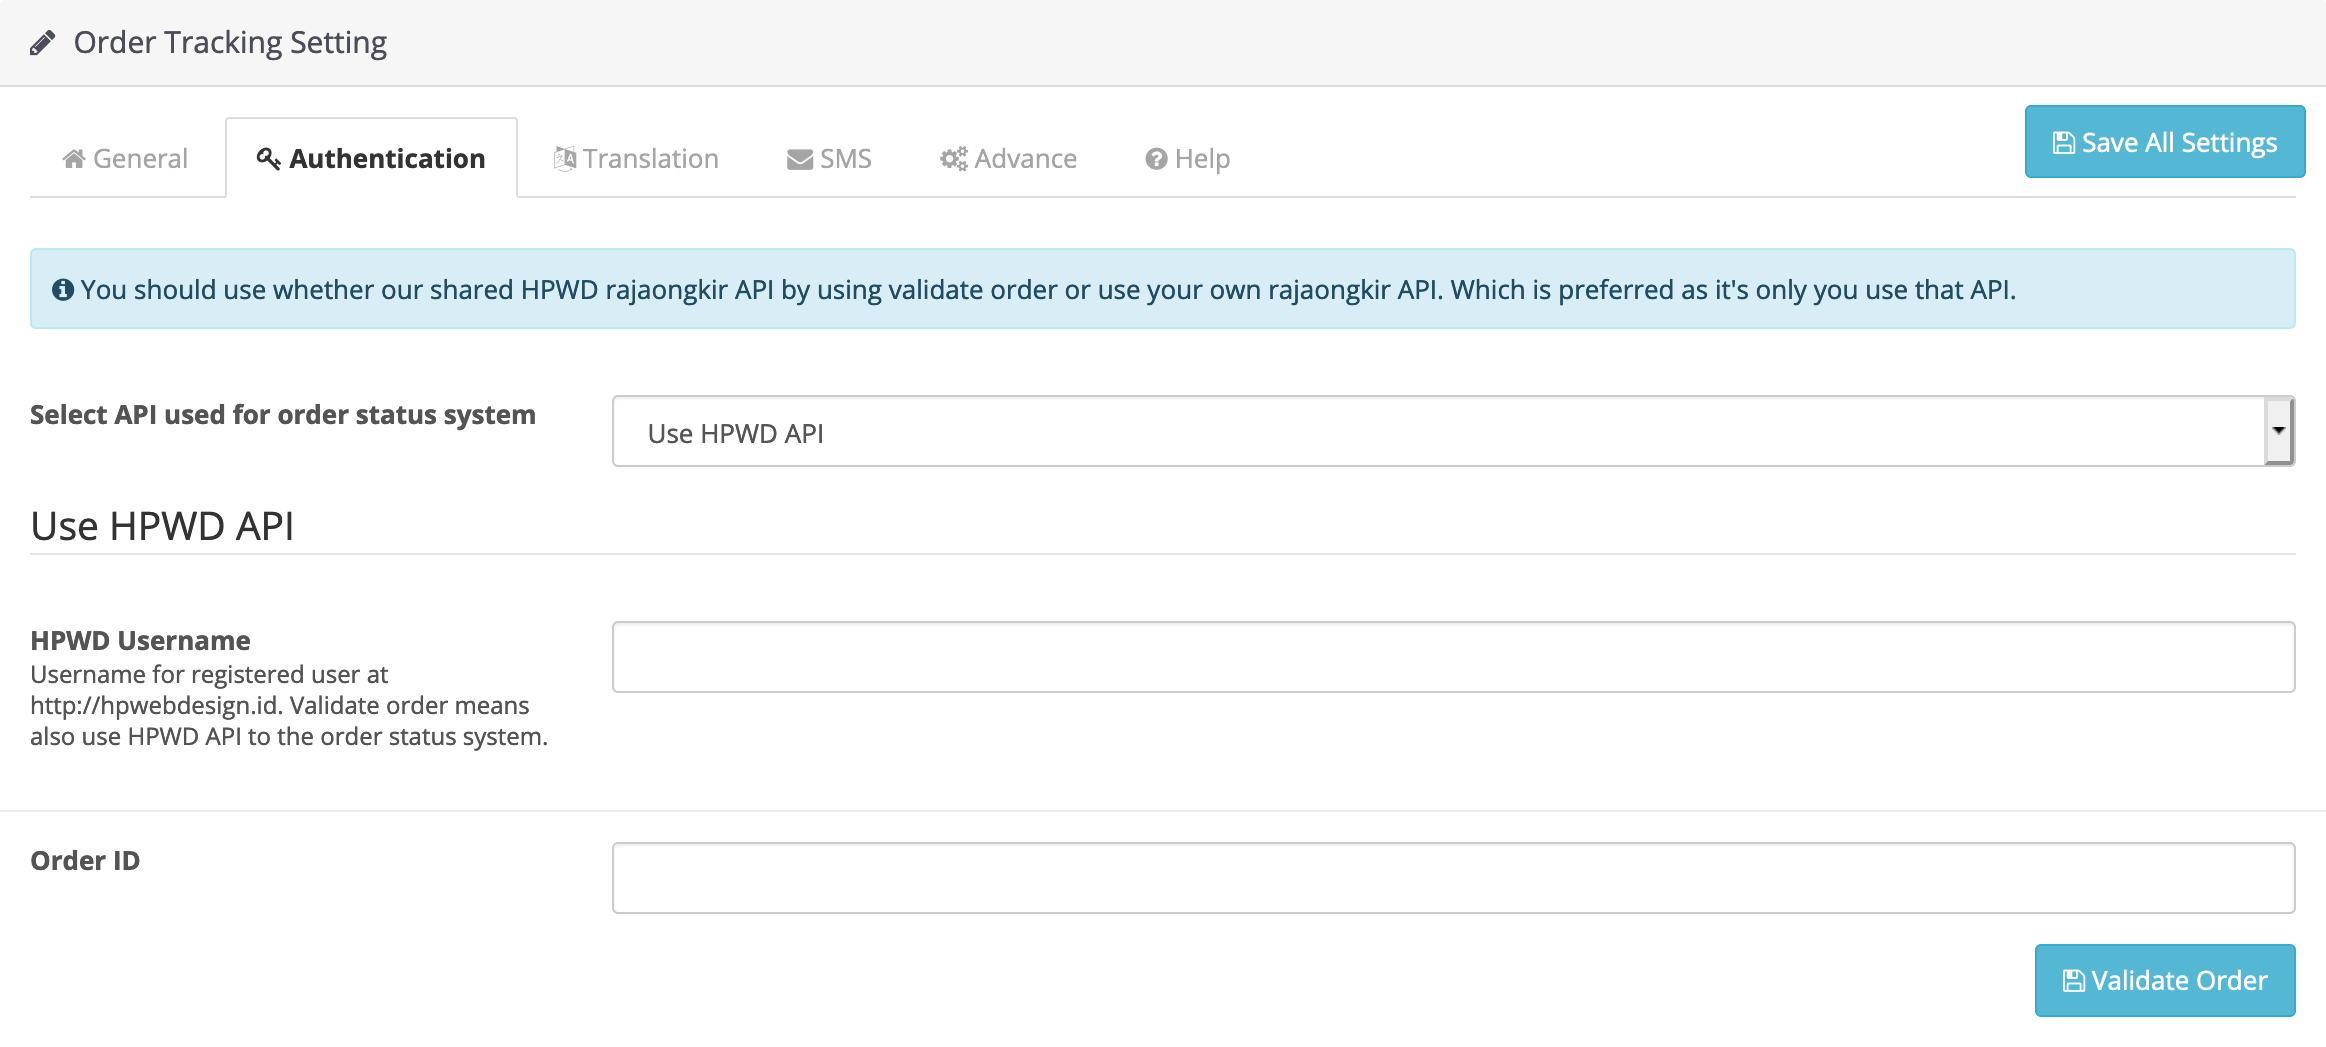Open the Use HPWD API select box

click(x=1440, y=432)
